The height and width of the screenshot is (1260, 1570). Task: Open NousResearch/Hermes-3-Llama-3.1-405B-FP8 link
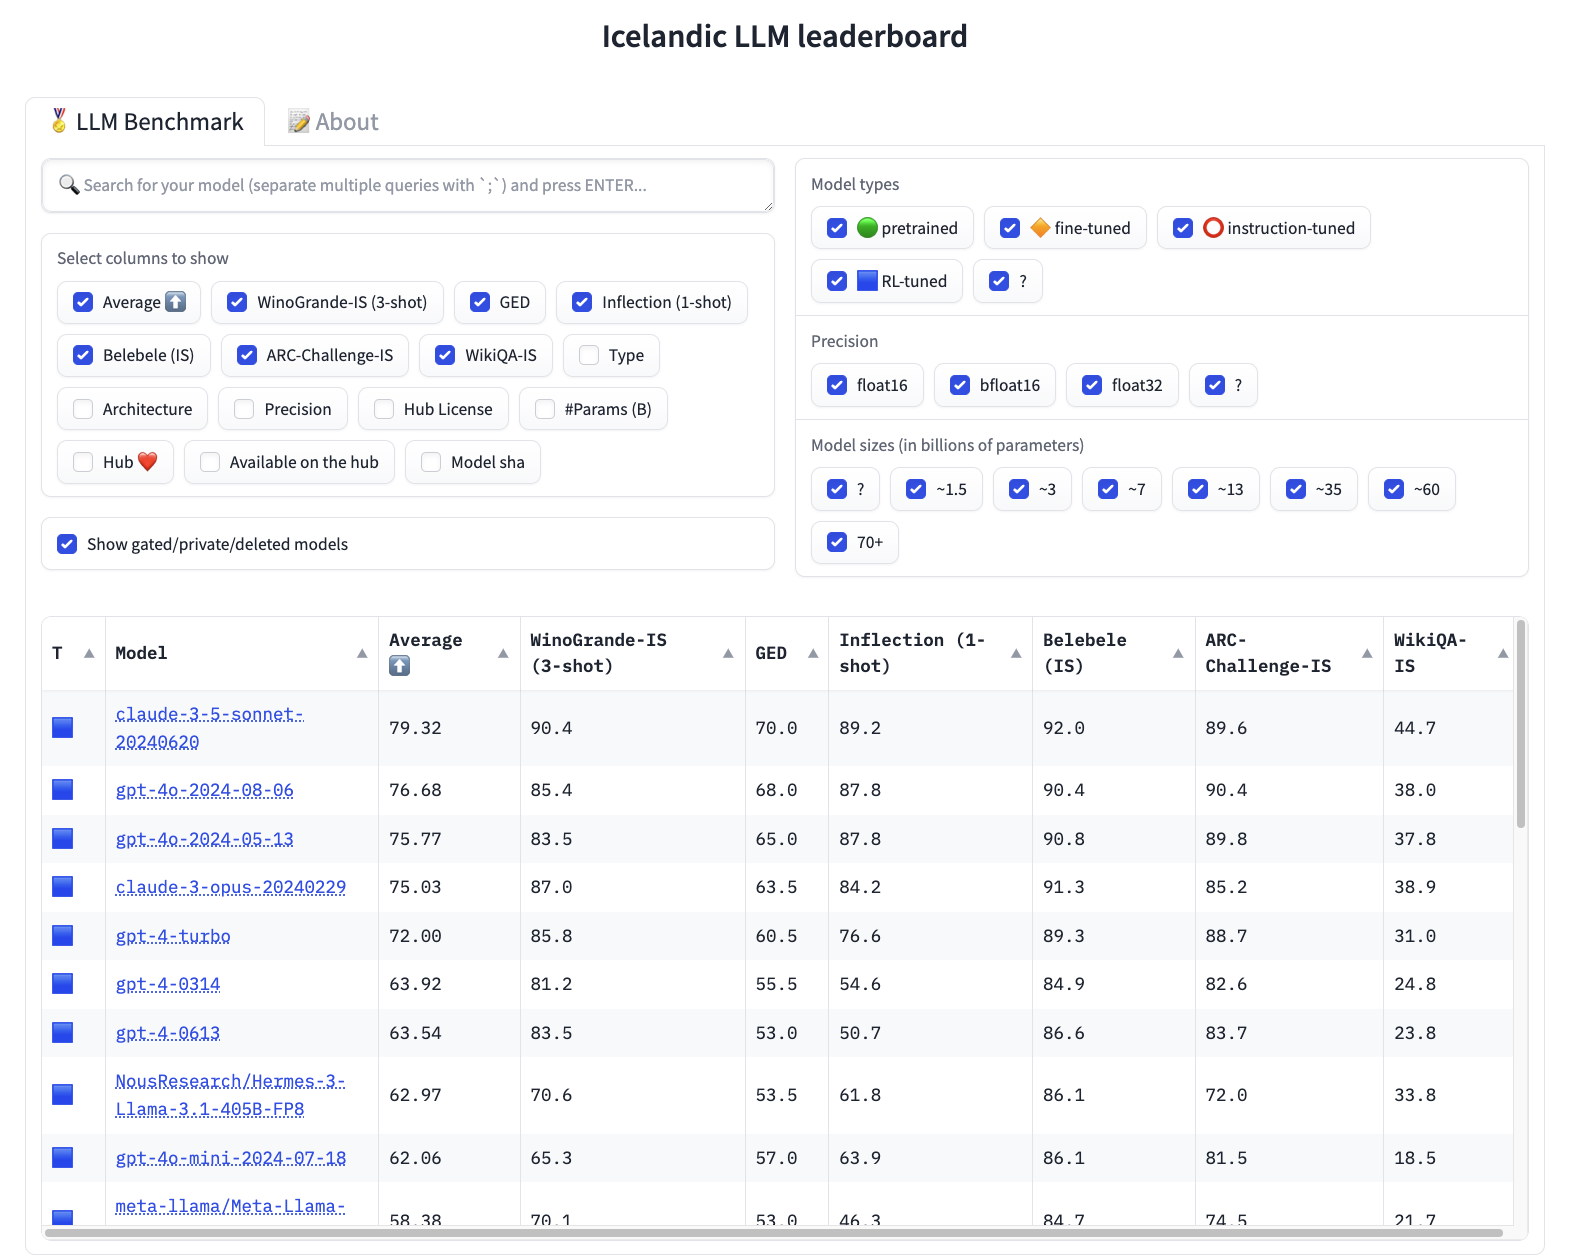pos(230,1095)
